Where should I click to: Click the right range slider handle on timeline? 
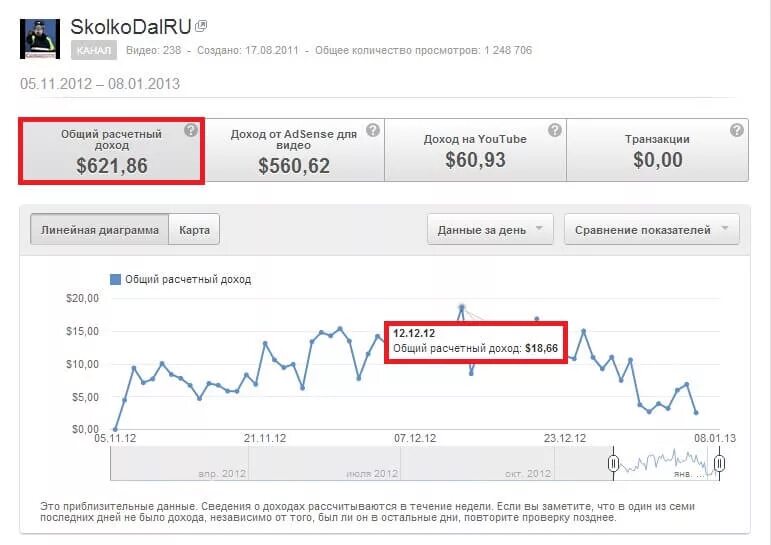click(x=719, y=463)
